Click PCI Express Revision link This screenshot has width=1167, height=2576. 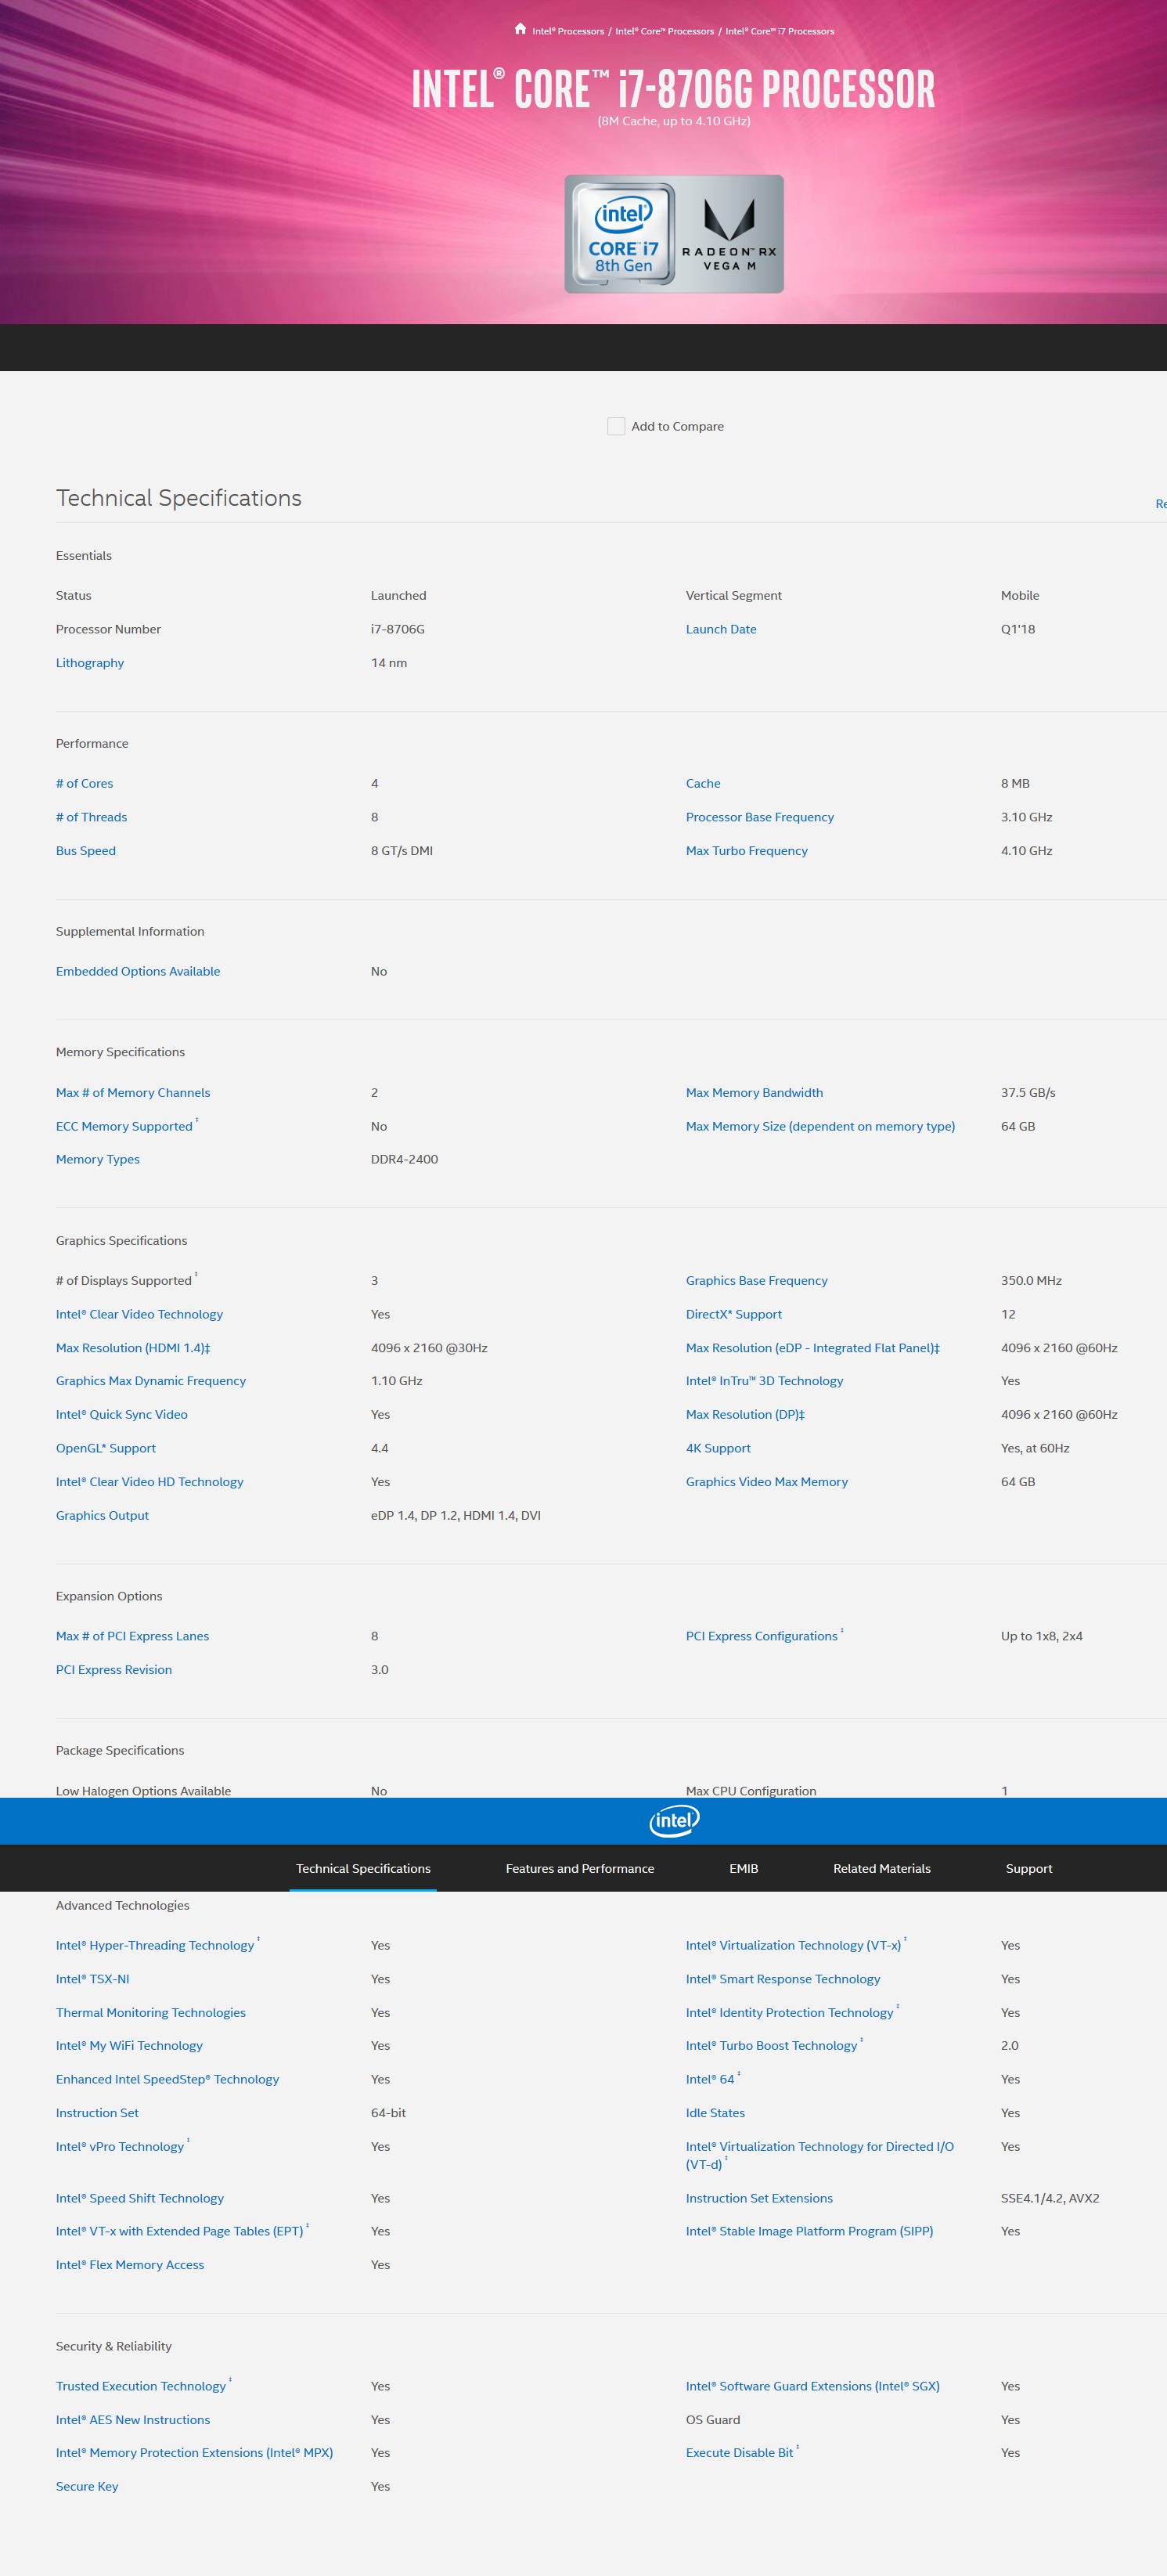point(114,1669)
